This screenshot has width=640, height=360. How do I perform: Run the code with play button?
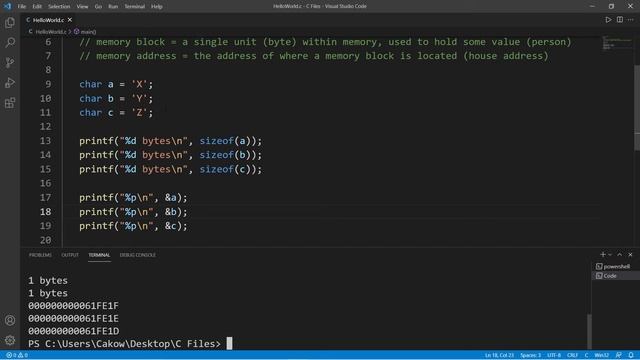coord(608,20)
